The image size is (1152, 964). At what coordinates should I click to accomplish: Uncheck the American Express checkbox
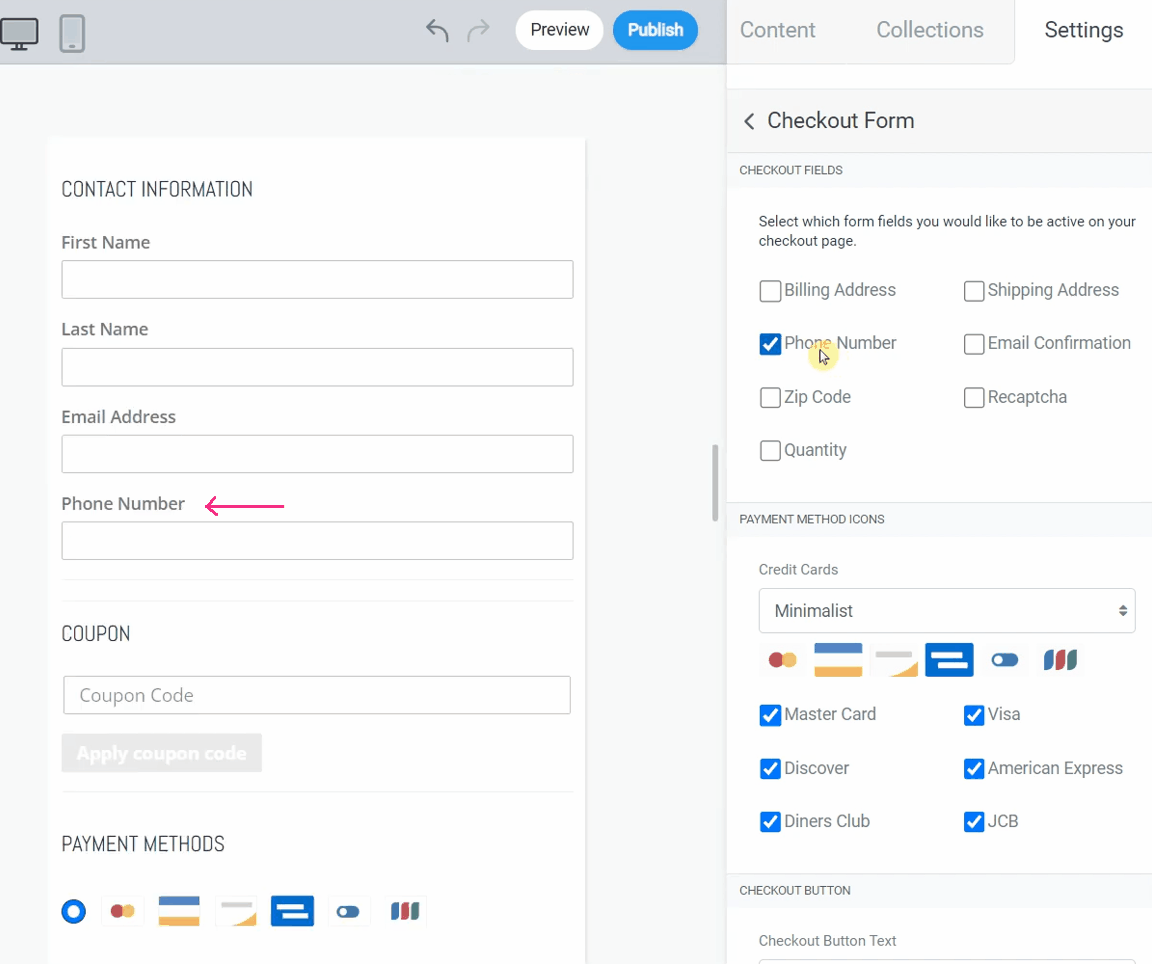coord(973,769)
